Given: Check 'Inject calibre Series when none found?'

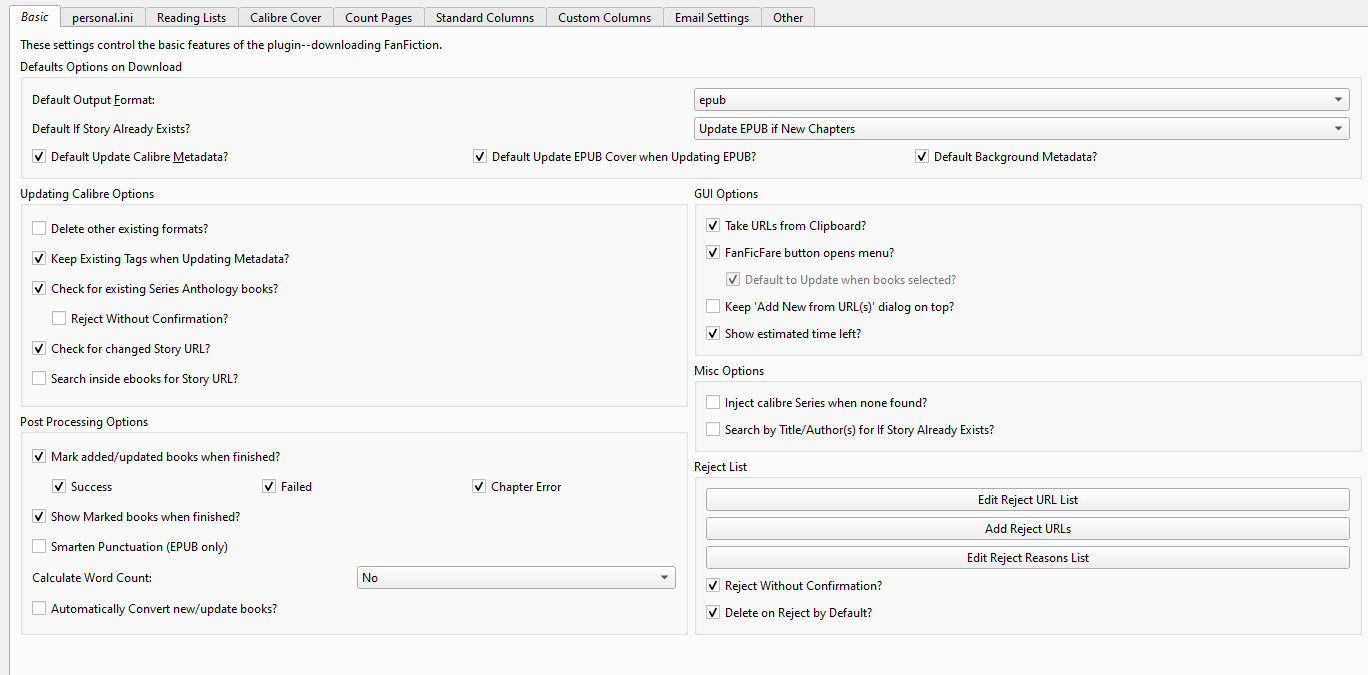Looking at the screenshot, I should (x=713, y=403).
